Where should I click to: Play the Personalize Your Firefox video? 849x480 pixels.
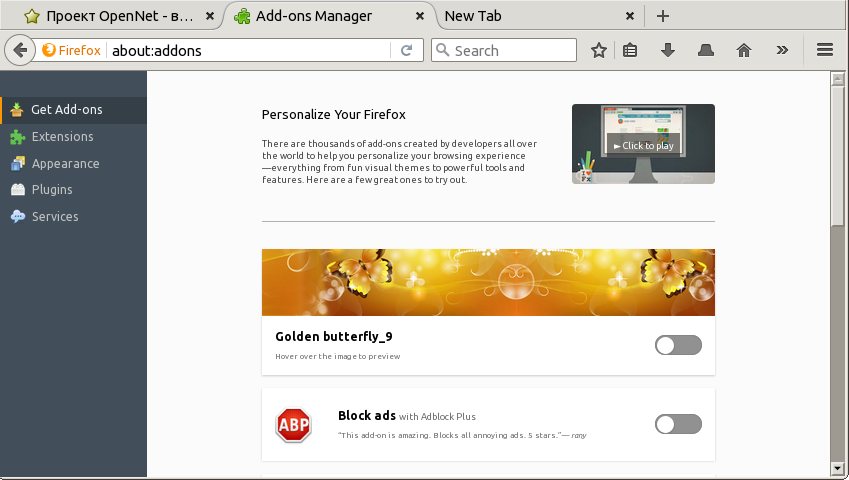643,145
